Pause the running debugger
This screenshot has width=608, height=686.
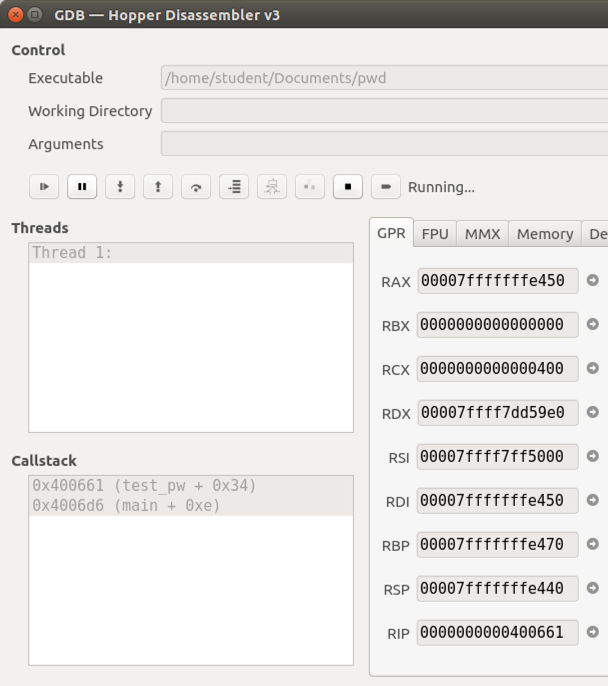click(x=81, y=187)
